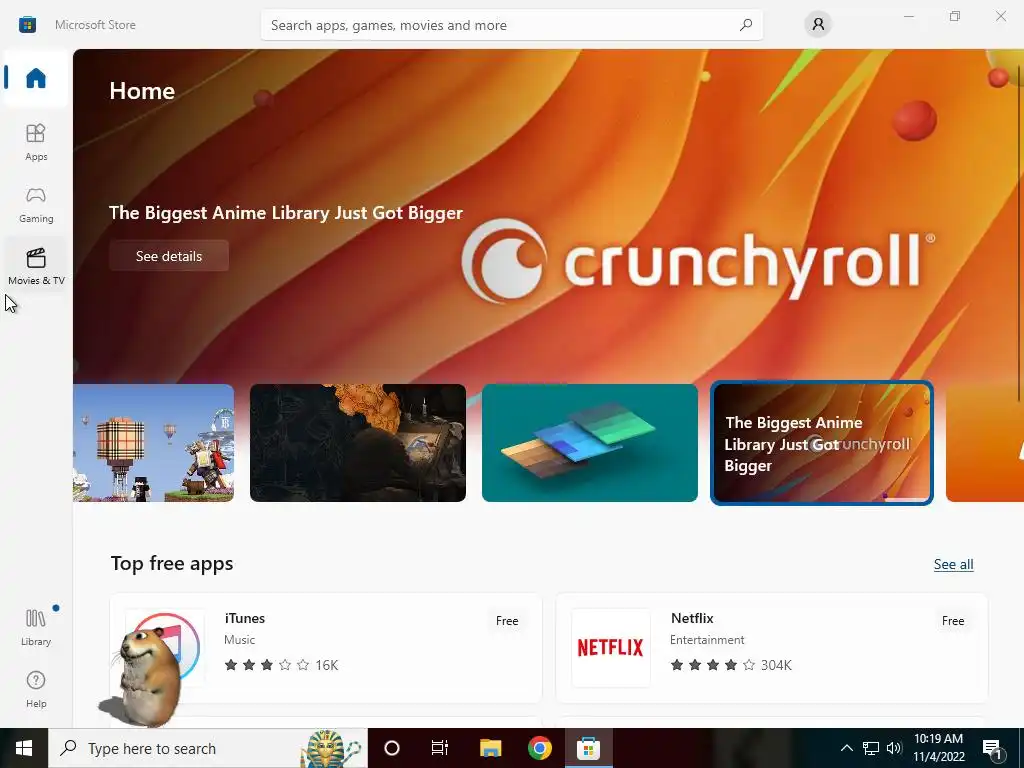Open the volume control tray icon
Screen dimensions: 1024x768
pyautogui.click(x=894, y=748)
